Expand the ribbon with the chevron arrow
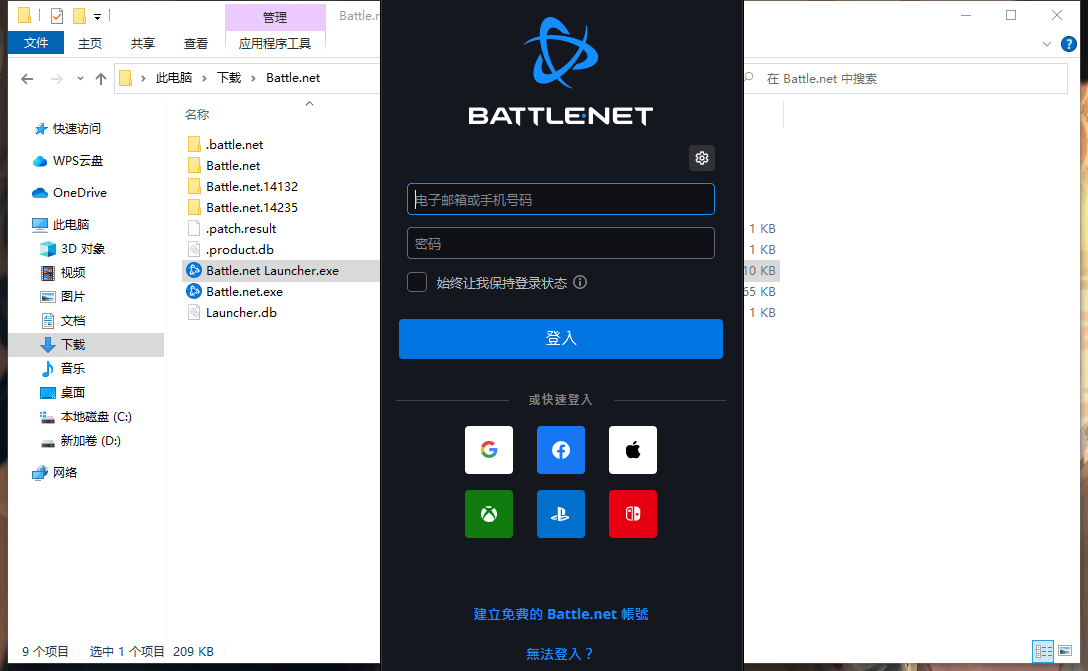Screen dimensions: 1088x671 pyautogui.click(x=1046, y=44)
